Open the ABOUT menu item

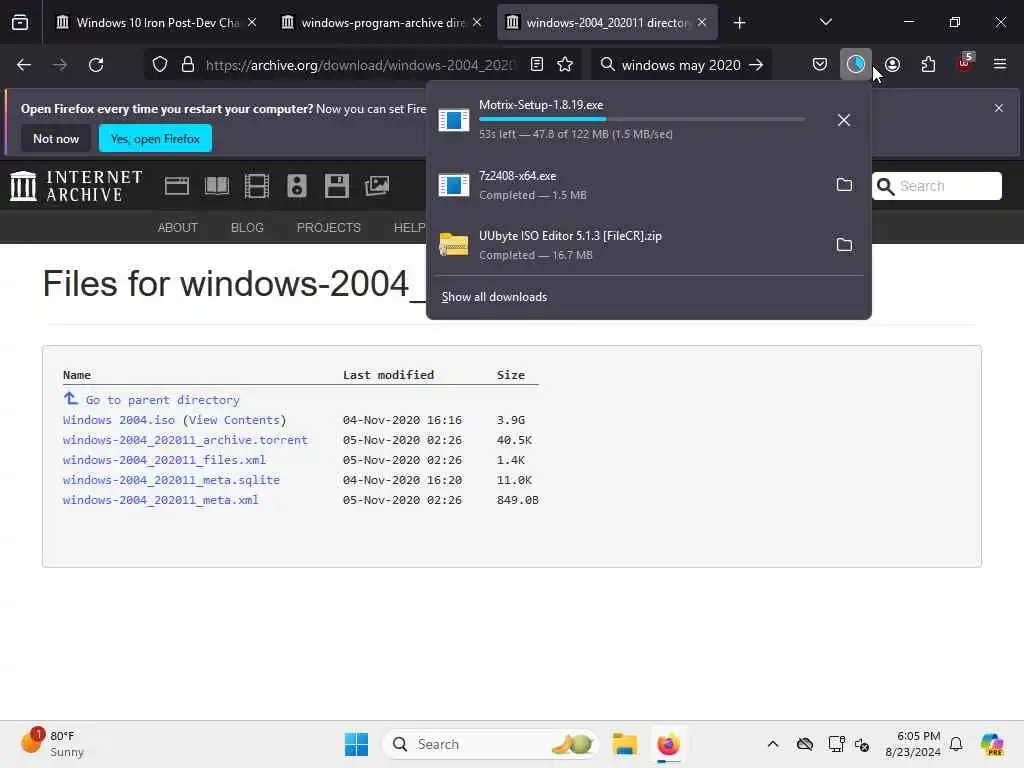(178, 227)
